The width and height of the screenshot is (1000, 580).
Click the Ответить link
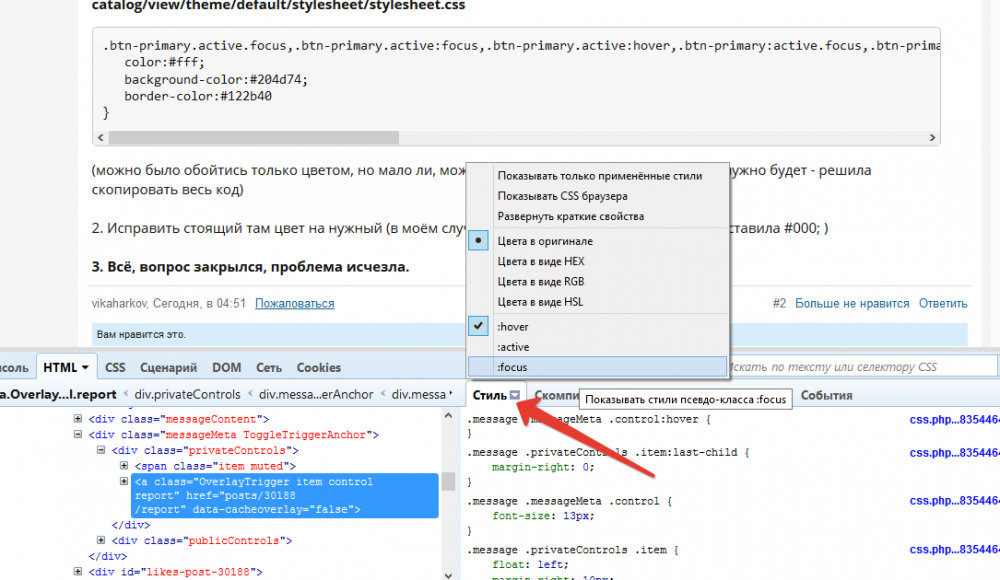coord(943,303)
